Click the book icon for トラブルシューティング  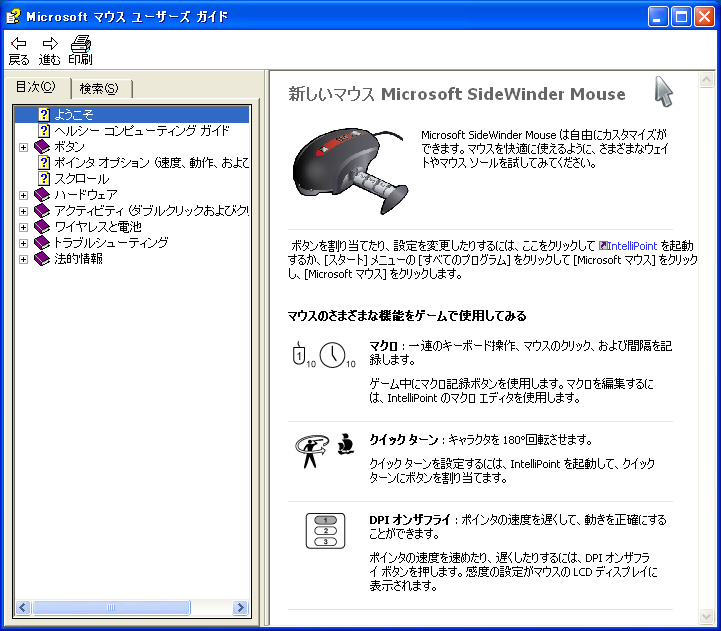pyautogui.click(x=42, y=243)
